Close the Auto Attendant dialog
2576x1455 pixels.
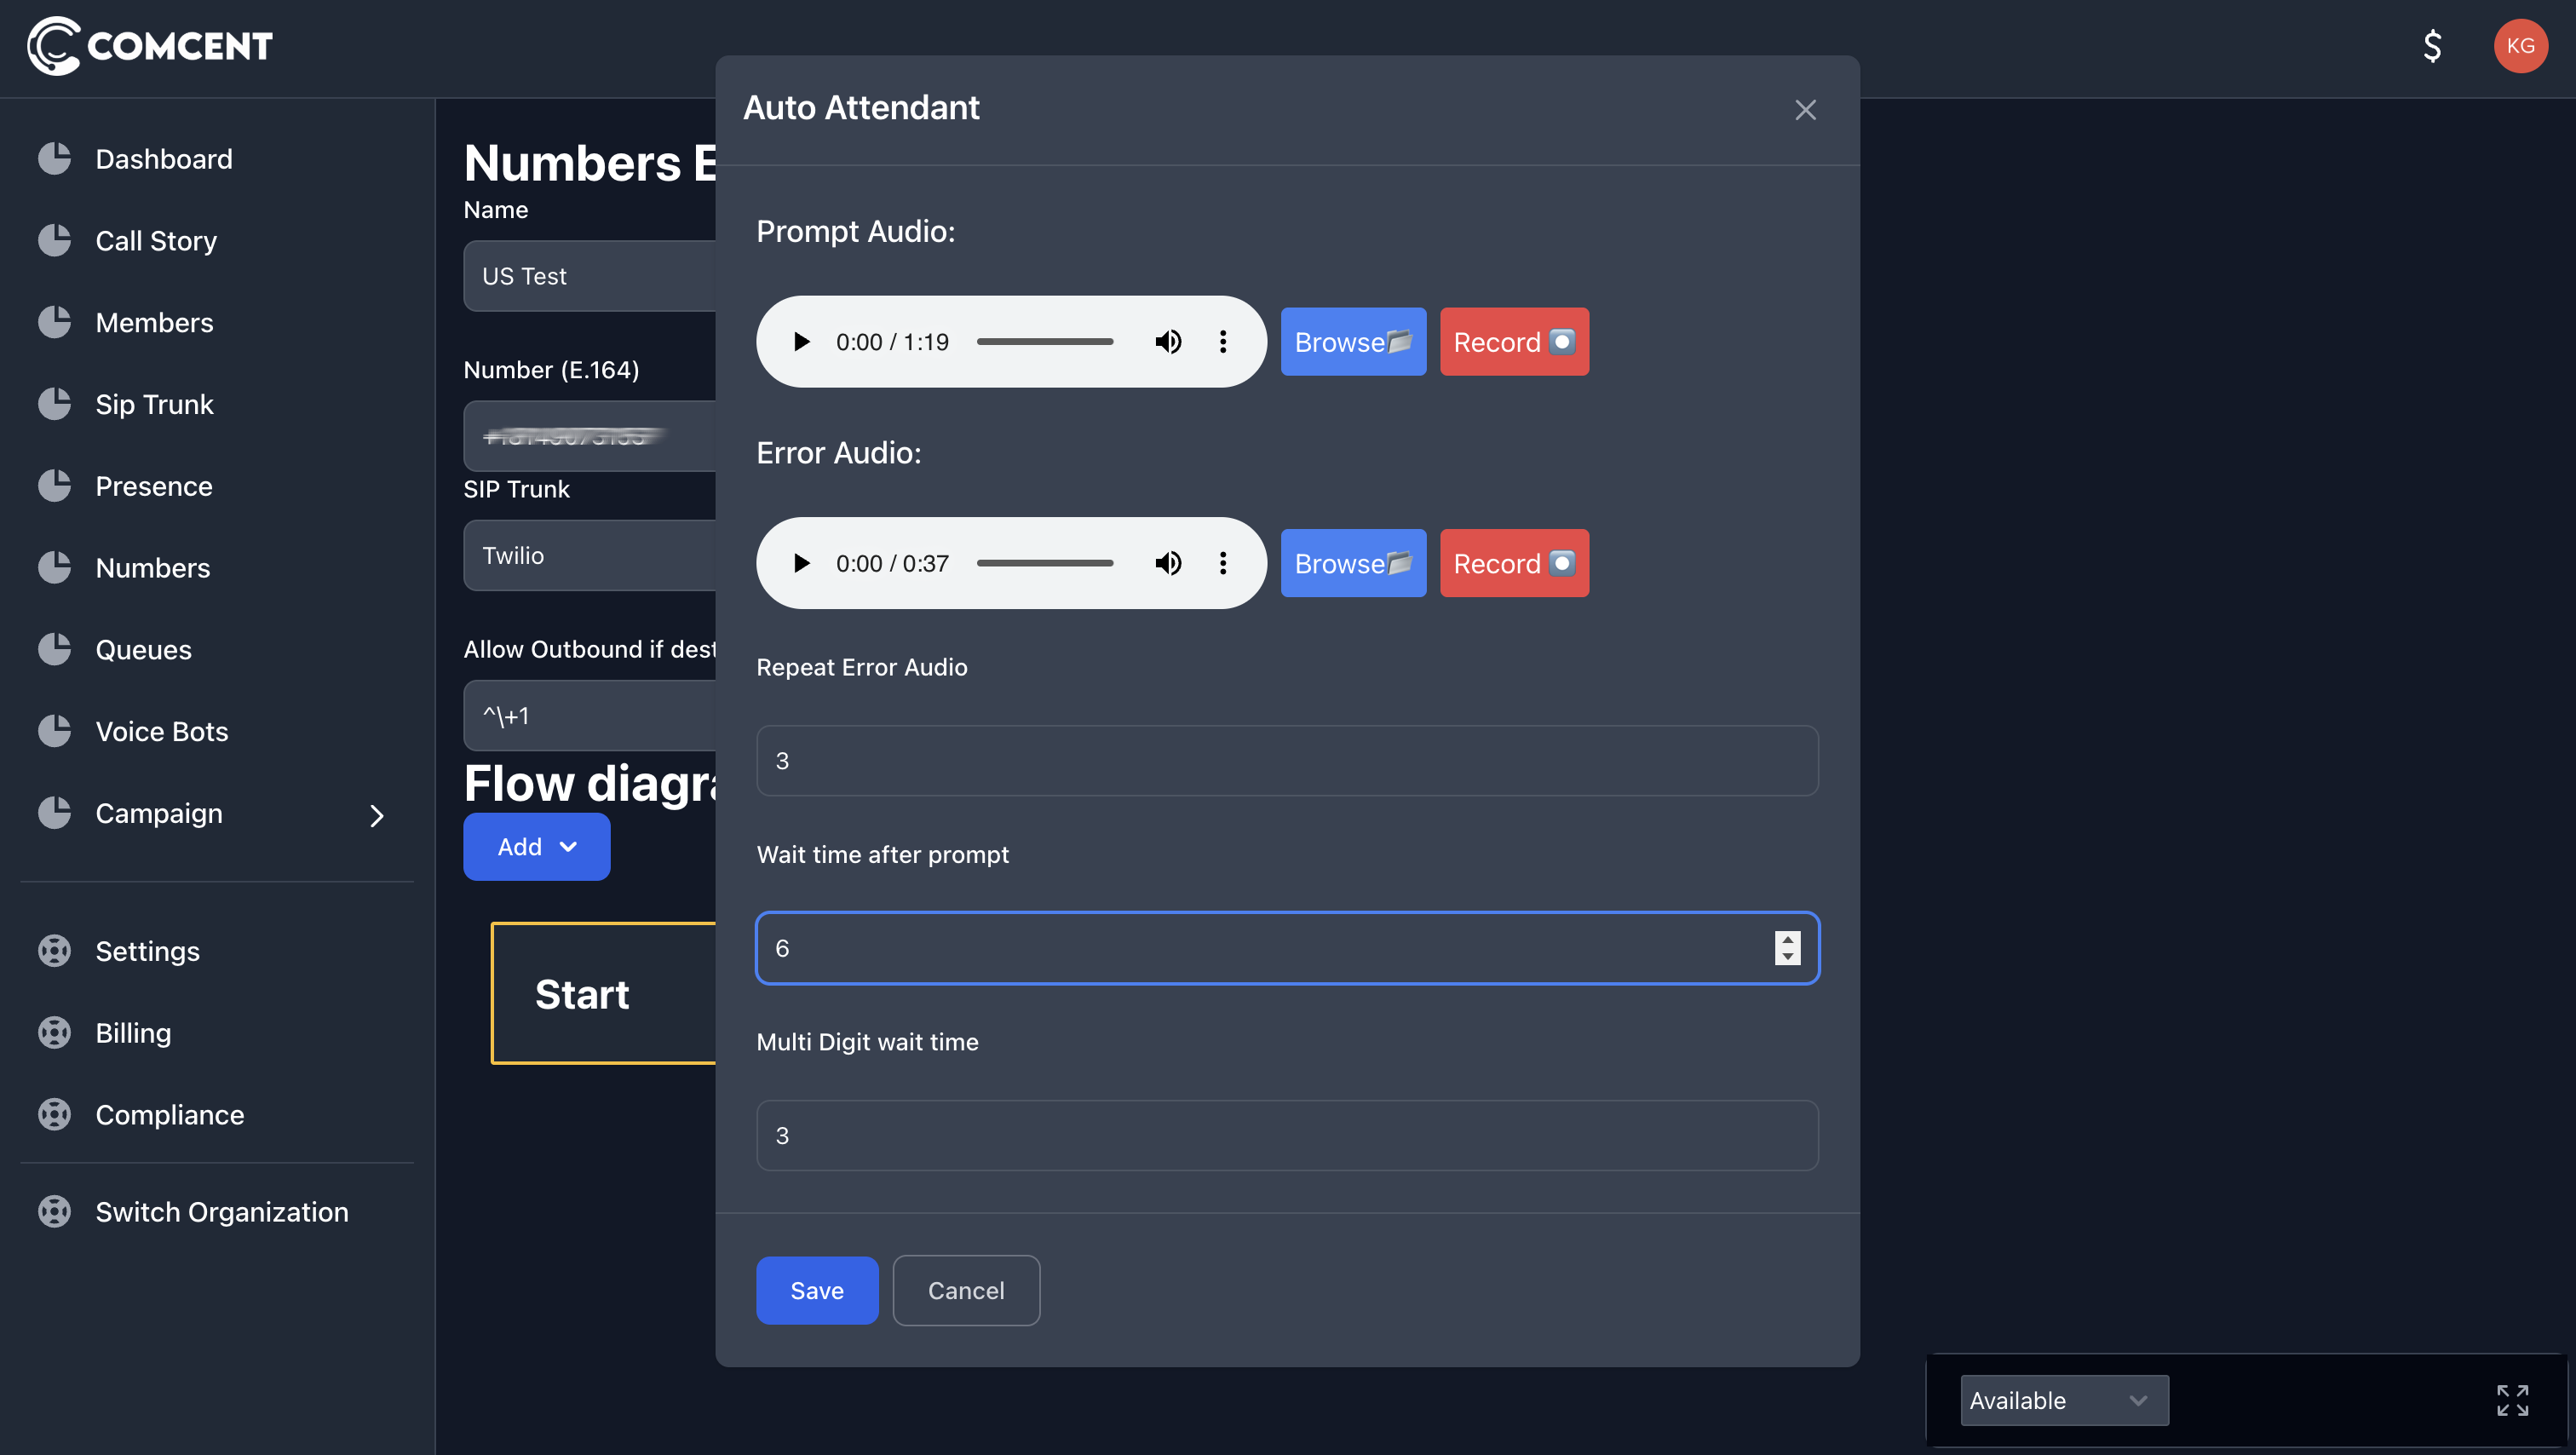click(1805, 110)
